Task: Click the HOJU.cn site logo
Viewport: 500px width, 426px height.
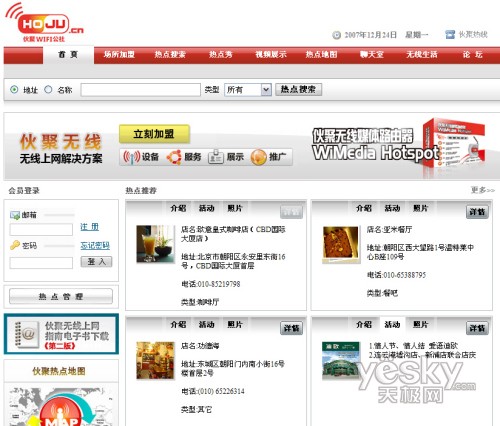Action: [44, 23]
